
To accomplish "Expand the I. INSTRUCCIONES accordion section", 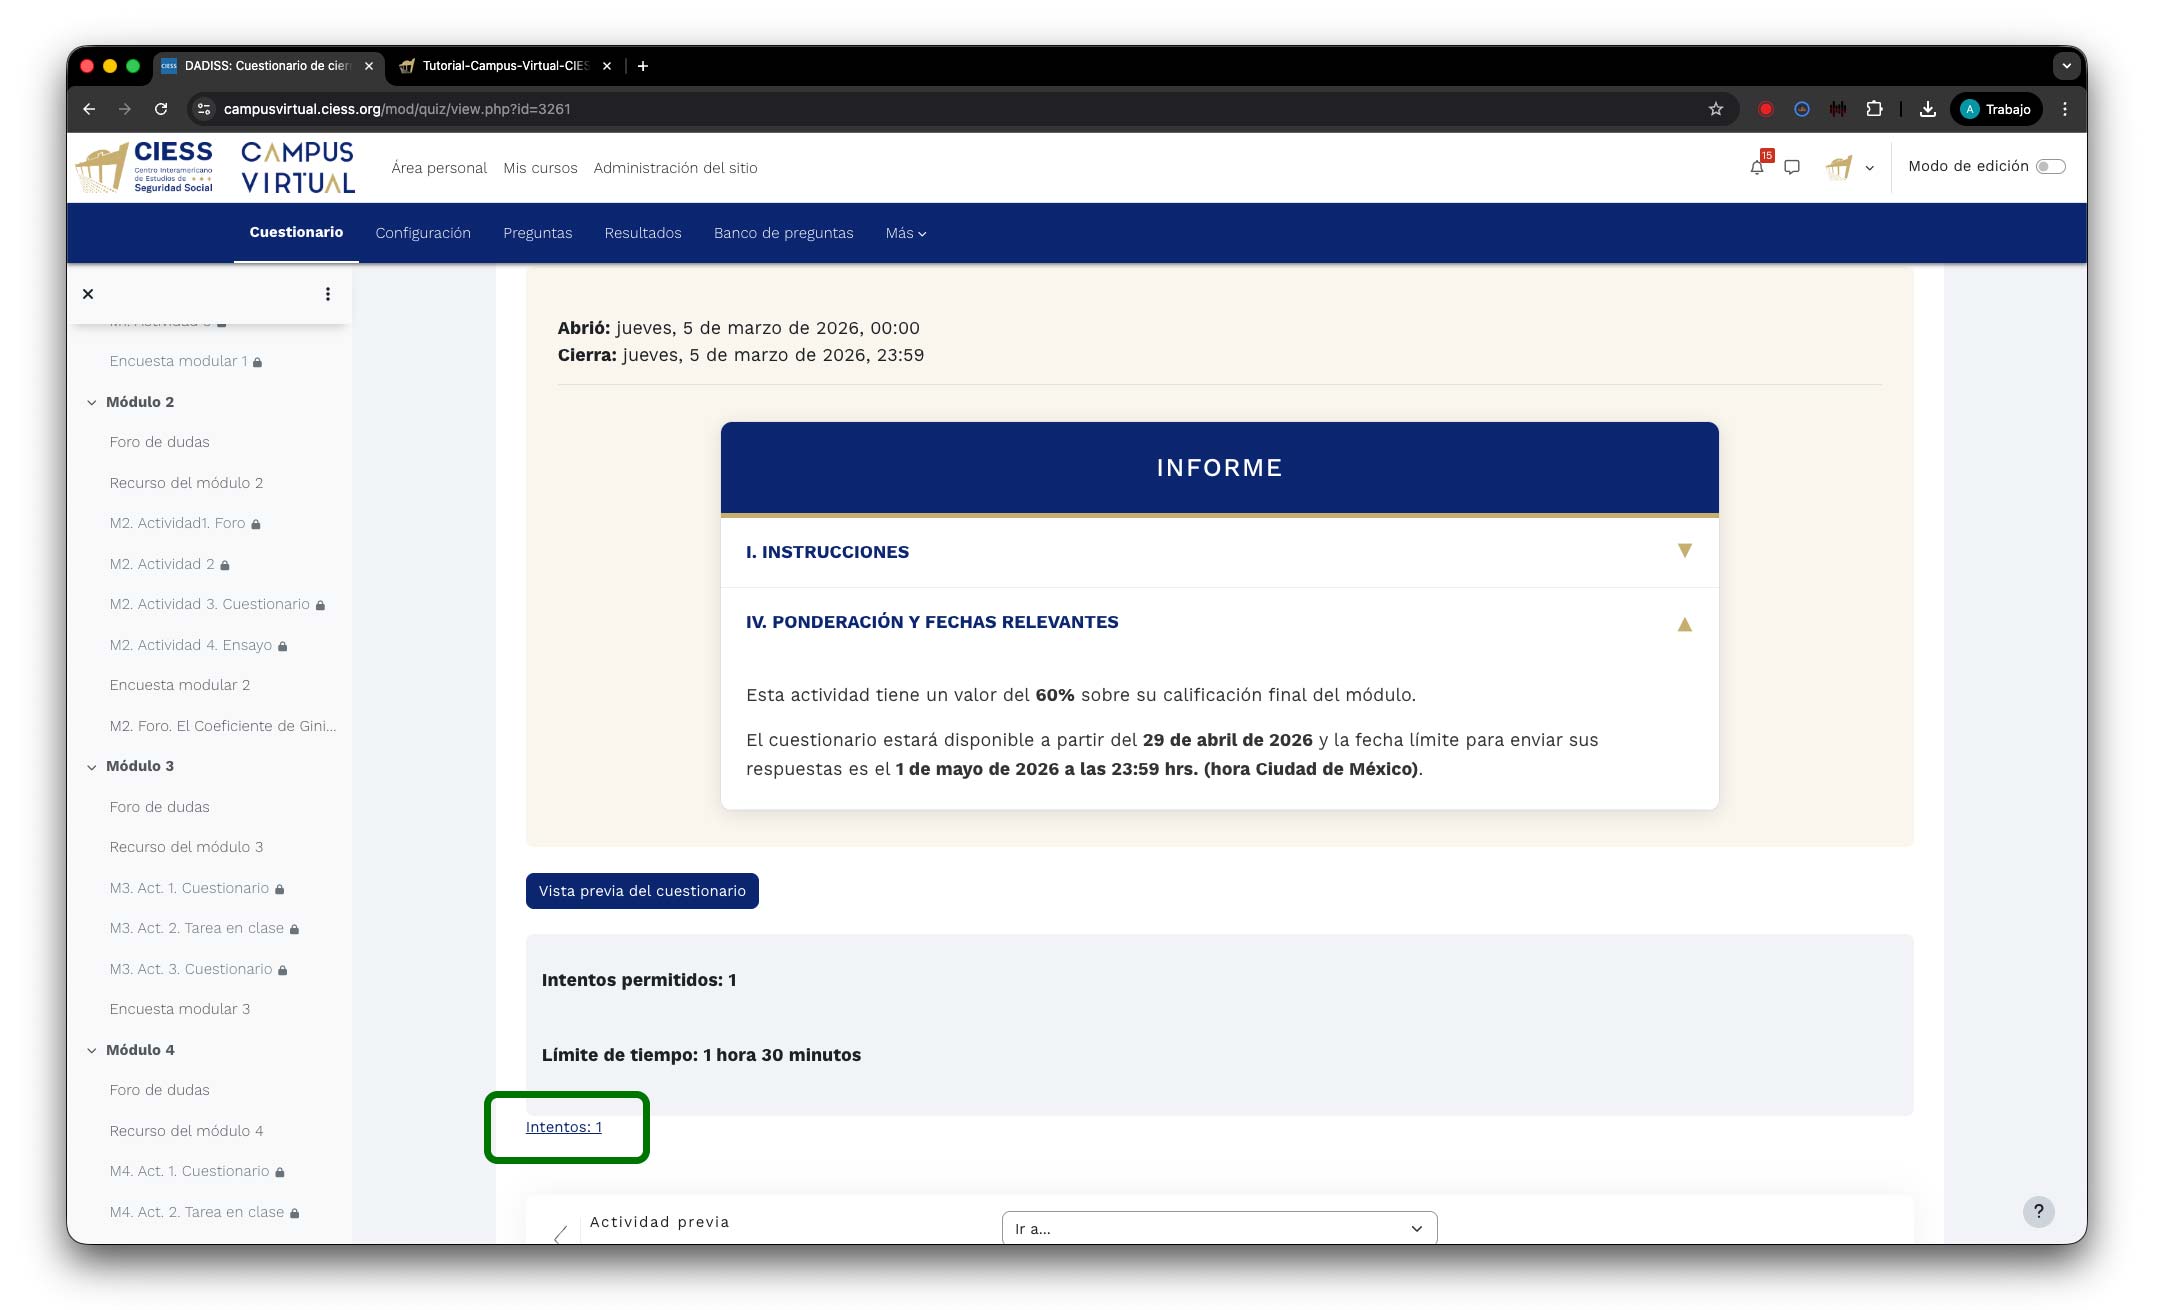I will (1684, 551).
